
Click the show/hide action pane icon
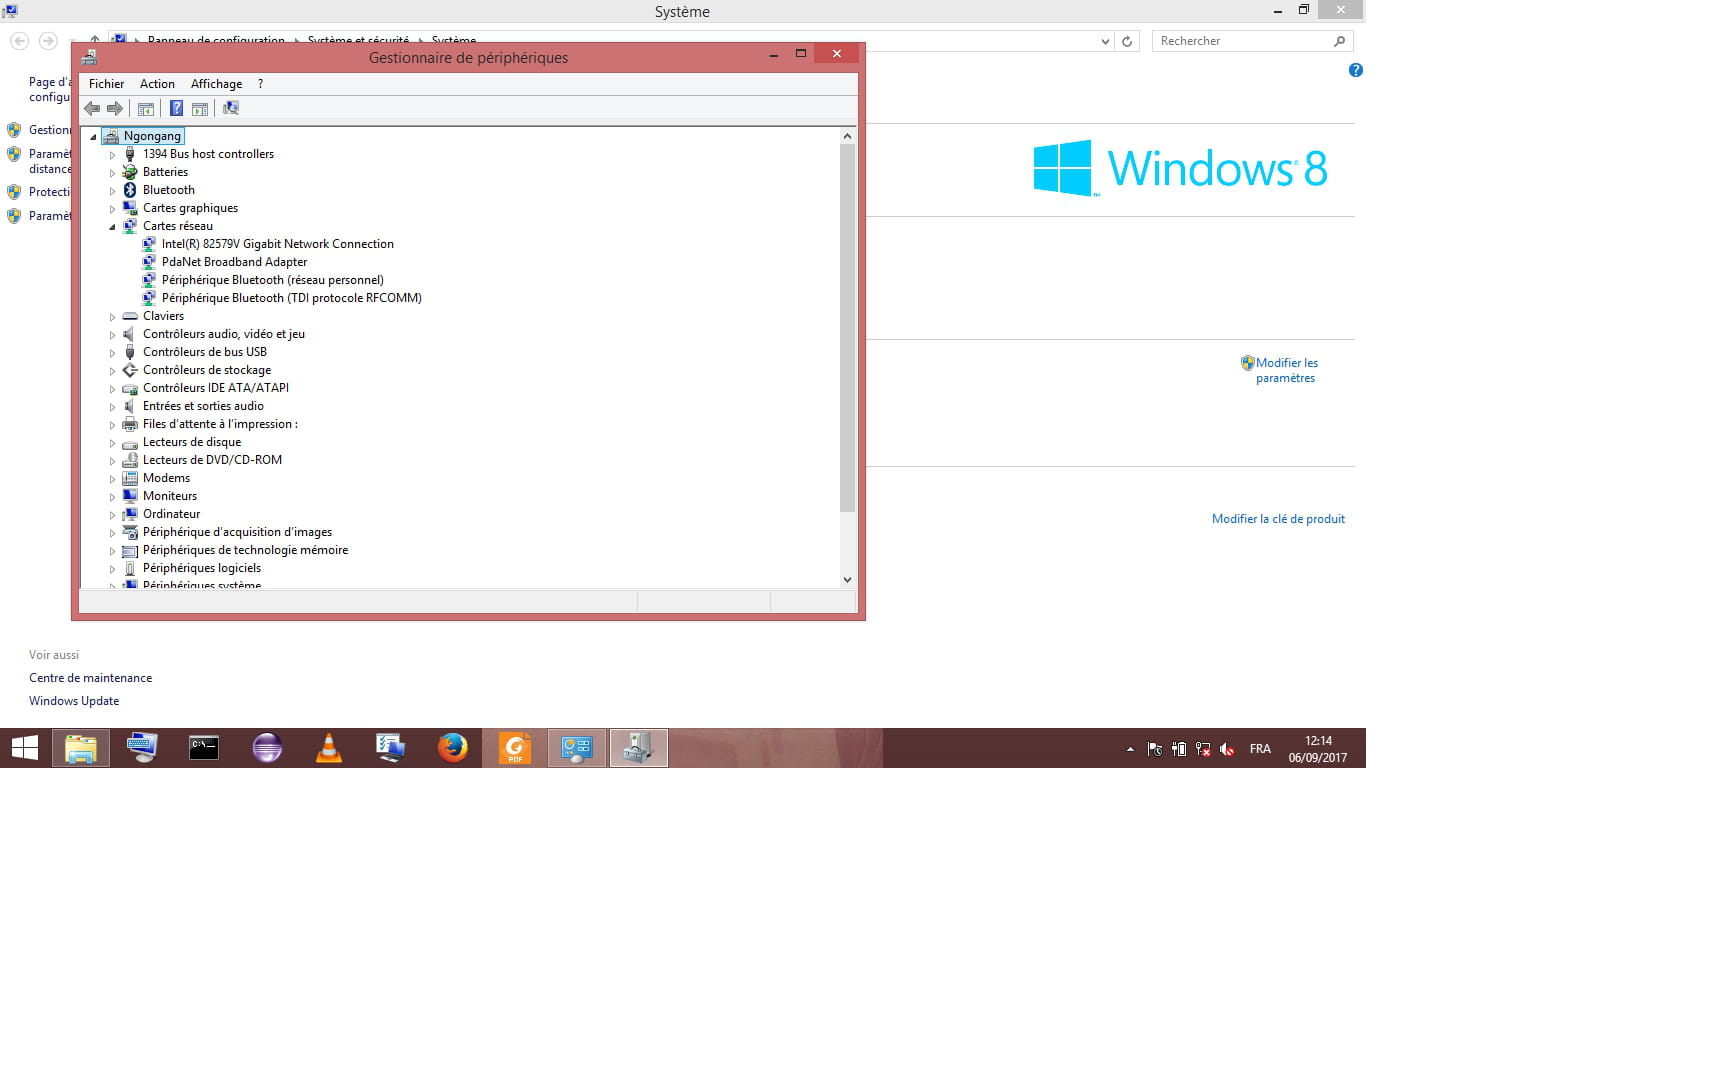[x=200, y=108]
